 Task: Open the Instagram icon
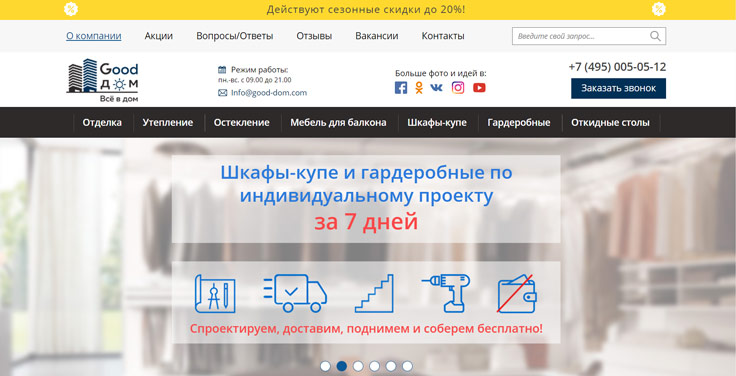click(x=458, y=88)
